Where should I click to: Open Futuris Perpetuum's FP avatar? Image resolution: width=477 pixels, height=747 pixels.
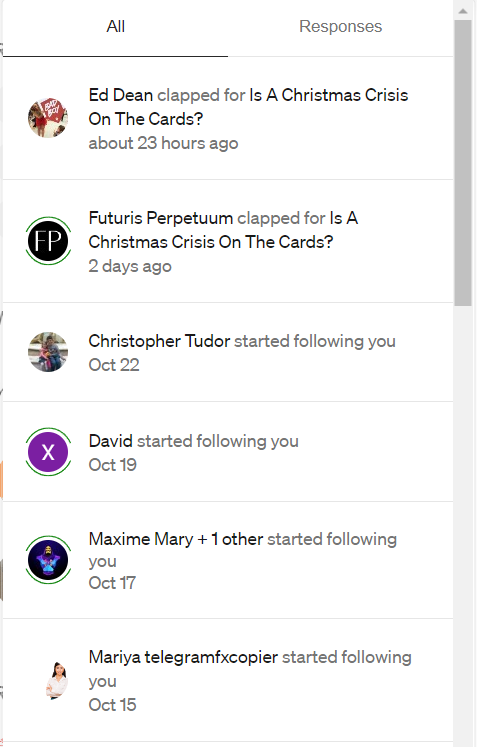[x=48, y=241]
